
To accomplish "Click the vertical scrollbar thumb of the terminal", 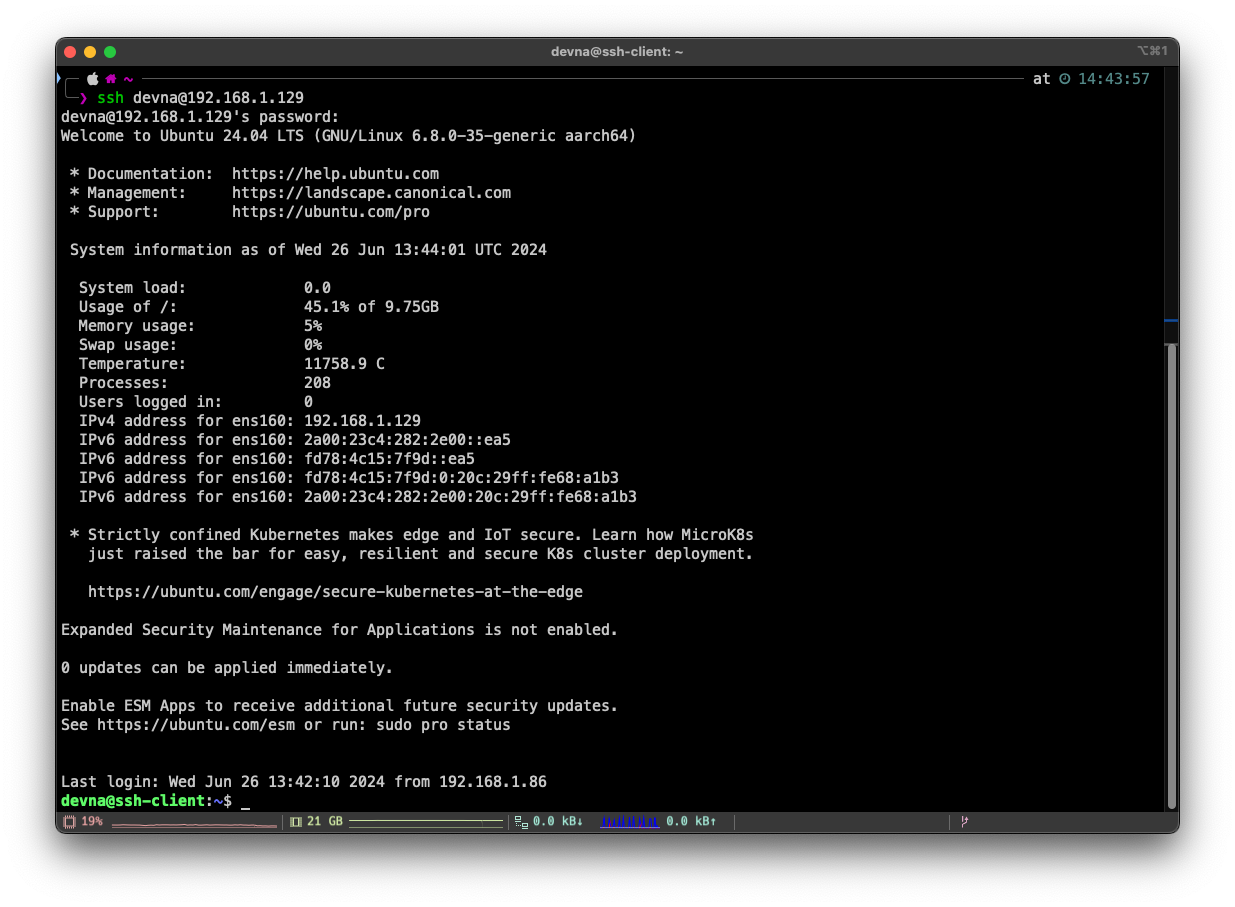I will pyautogui.click(x=1172, y=575).
